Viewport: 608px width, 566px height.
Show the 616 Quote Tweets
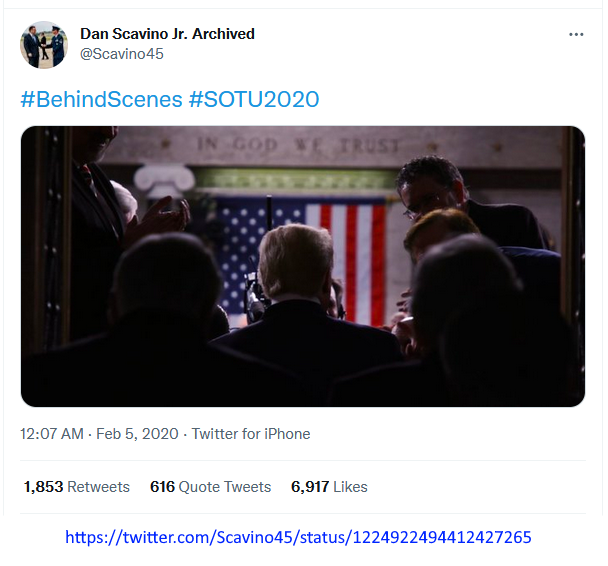pyautogui.click(x=210, y=487)
